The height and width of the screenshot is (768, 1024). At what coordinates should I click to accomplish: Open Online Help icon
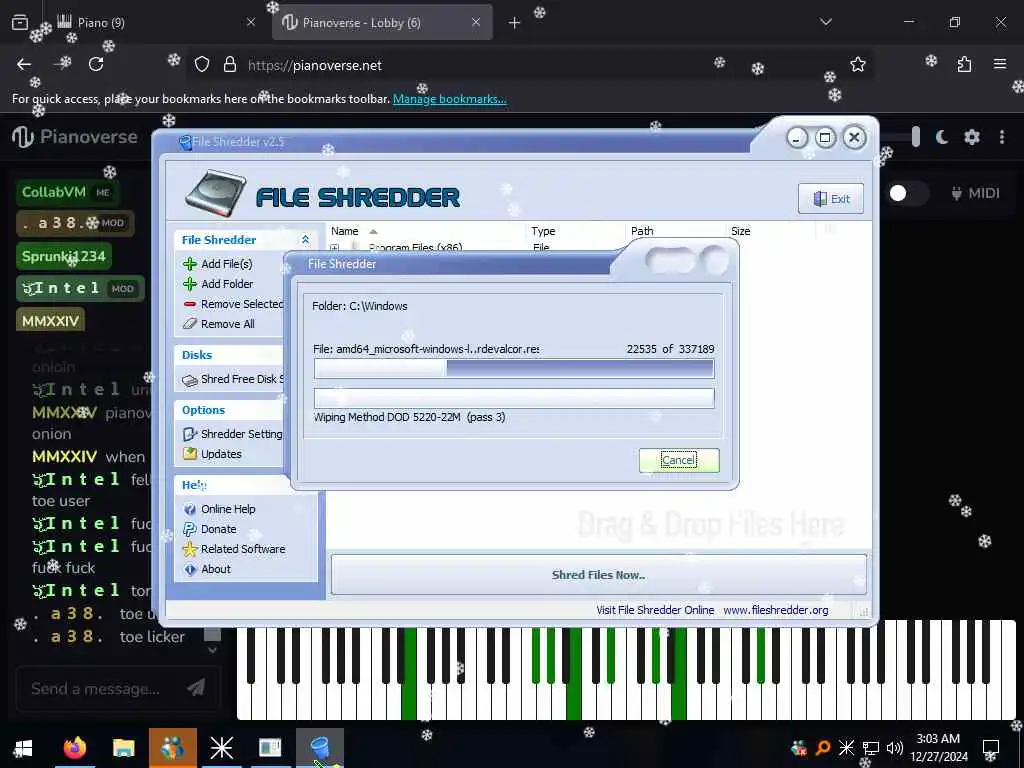point(189,509)
